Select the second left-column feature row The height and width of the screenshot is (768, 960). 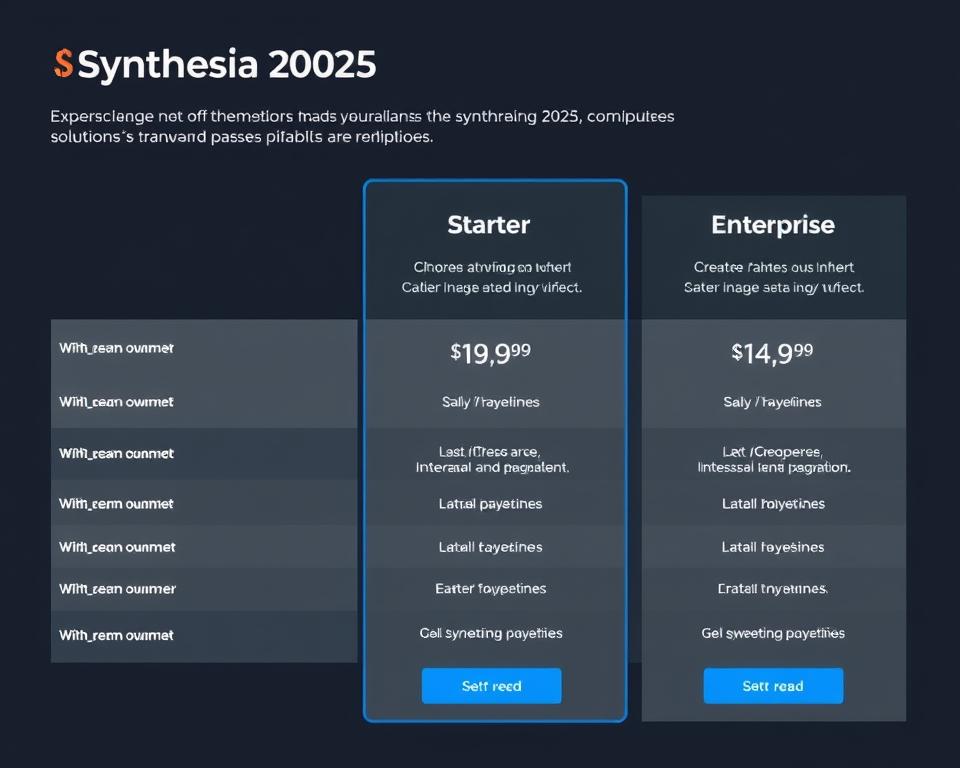pyautogui.click(x=204, y=401)
